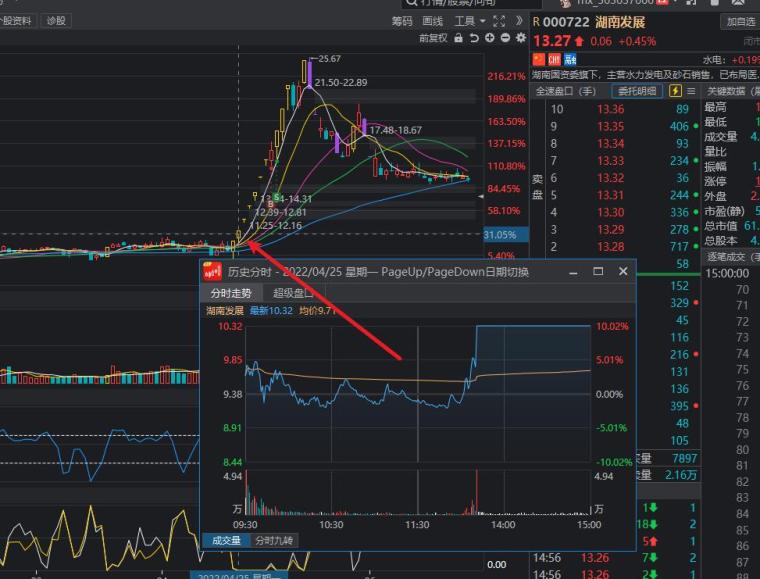The width and height of the screenshot is (760, 579).
Task: Click the 市盈(静) label in key data
Action: coord(724,211)
